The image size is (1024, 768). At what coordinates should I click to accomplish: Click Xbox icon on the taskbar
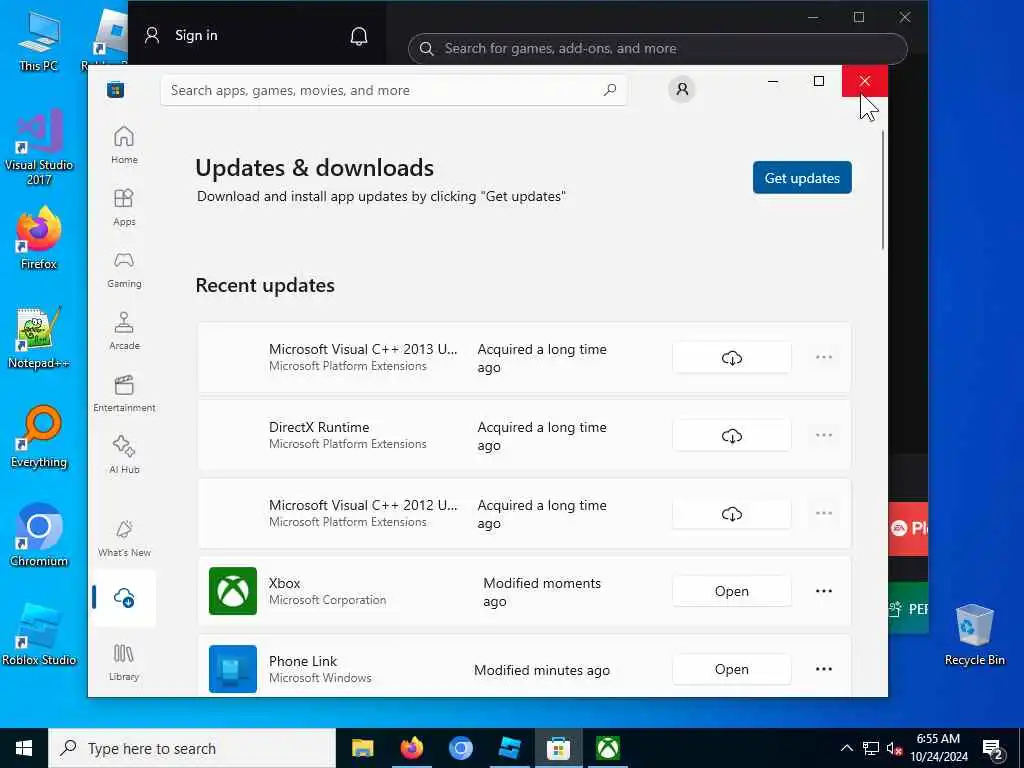[607, 748]
